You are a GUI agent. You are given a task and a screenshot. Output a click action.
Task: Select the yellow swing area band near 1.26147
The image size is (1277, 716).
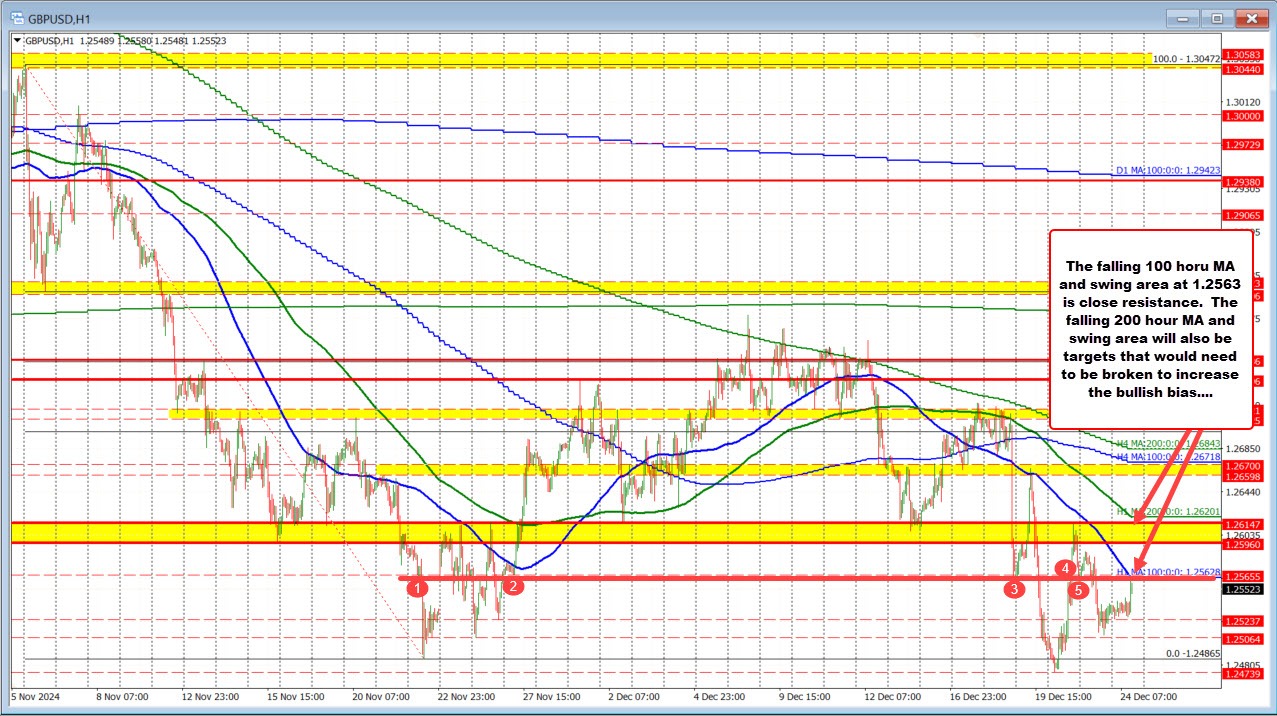click(x=600, y=532)
